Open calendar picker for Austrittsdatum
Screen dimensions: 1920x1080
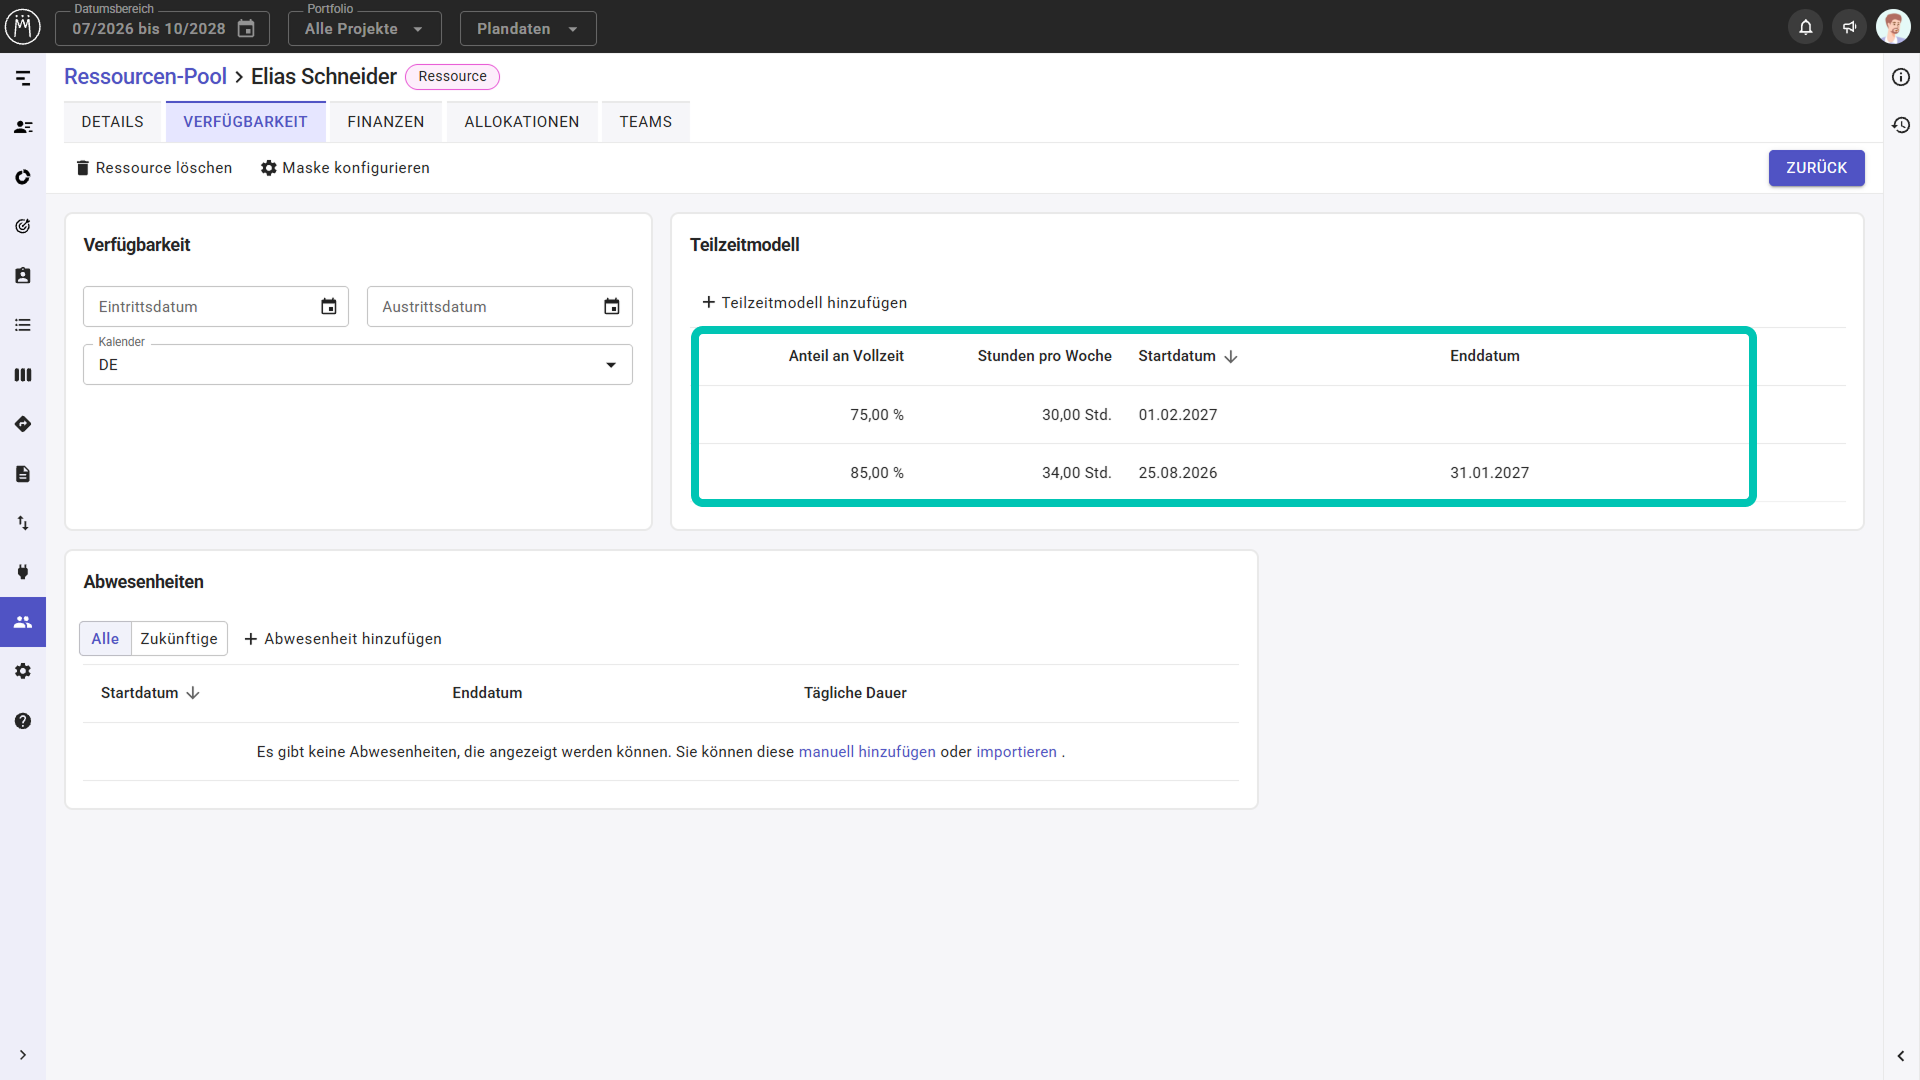612,307
